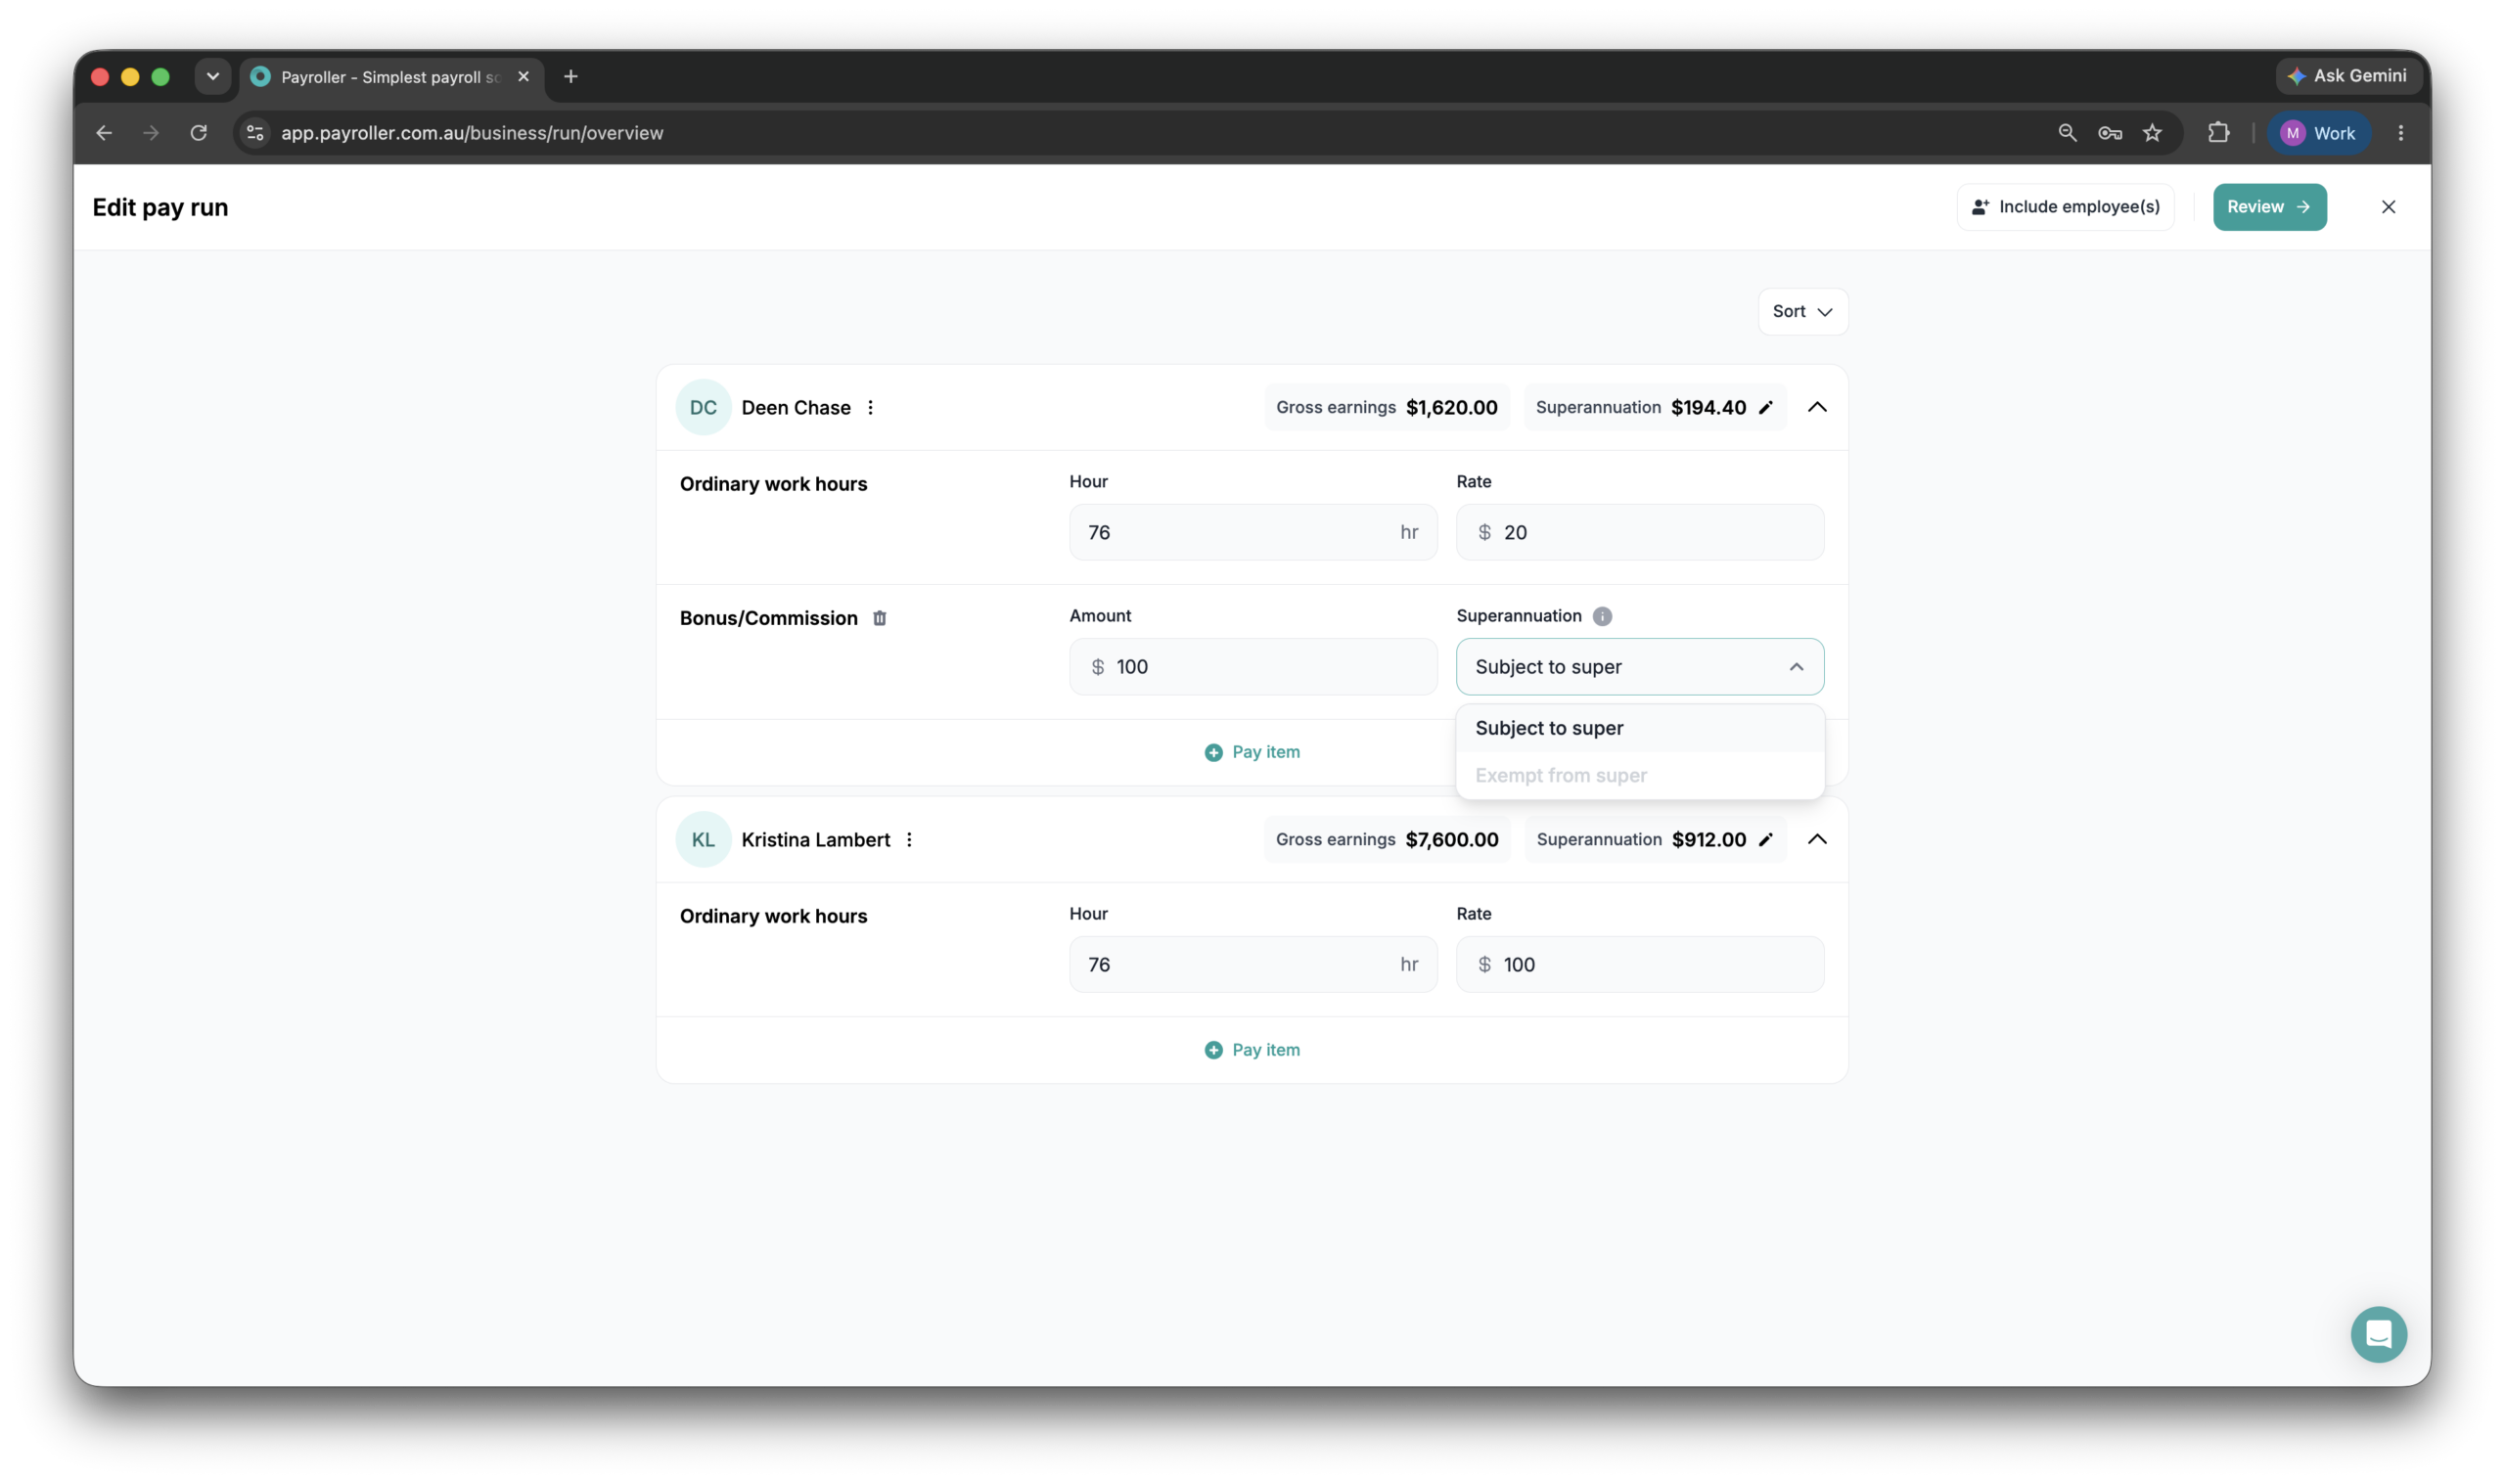2505x1484 pixels.
Task: Close the Payroller browser tab
Action: [x=523, y=77]
